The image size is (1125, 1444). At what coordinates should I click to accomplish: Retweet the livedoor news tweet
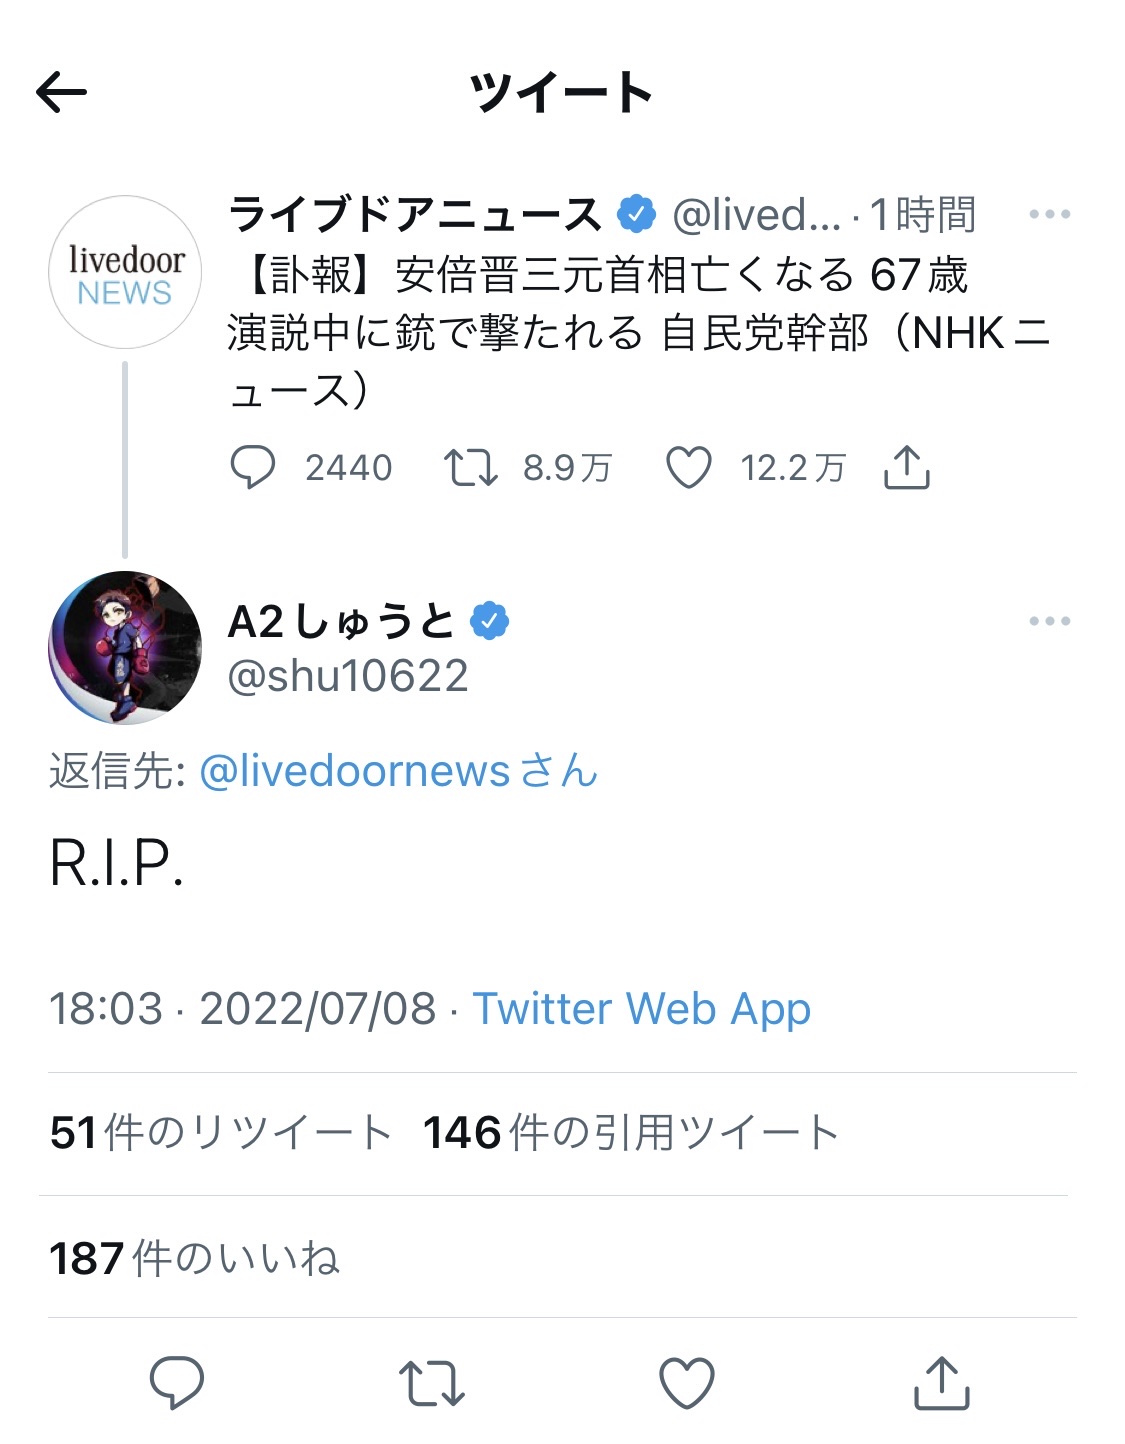pos(470,467)
